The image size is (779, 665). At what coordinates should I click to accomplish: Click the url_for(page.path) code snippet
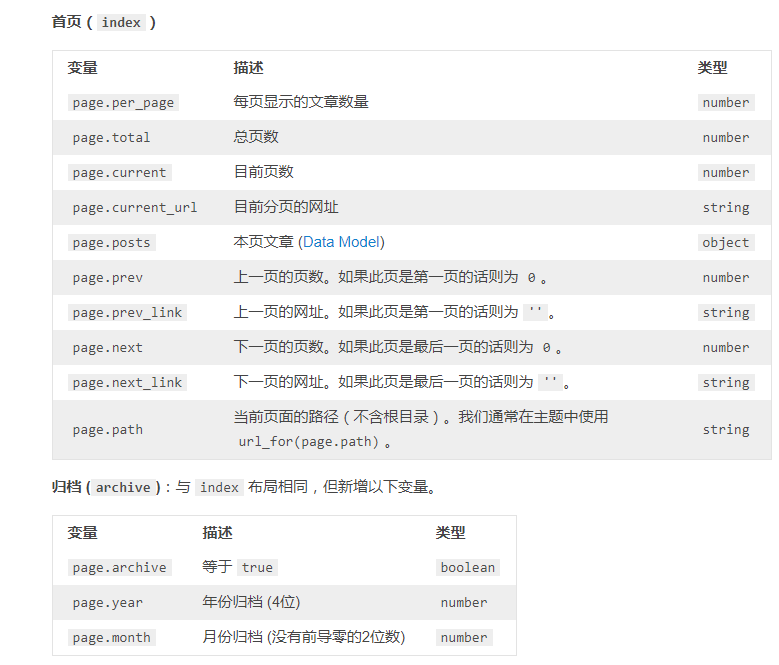[308, 442]
